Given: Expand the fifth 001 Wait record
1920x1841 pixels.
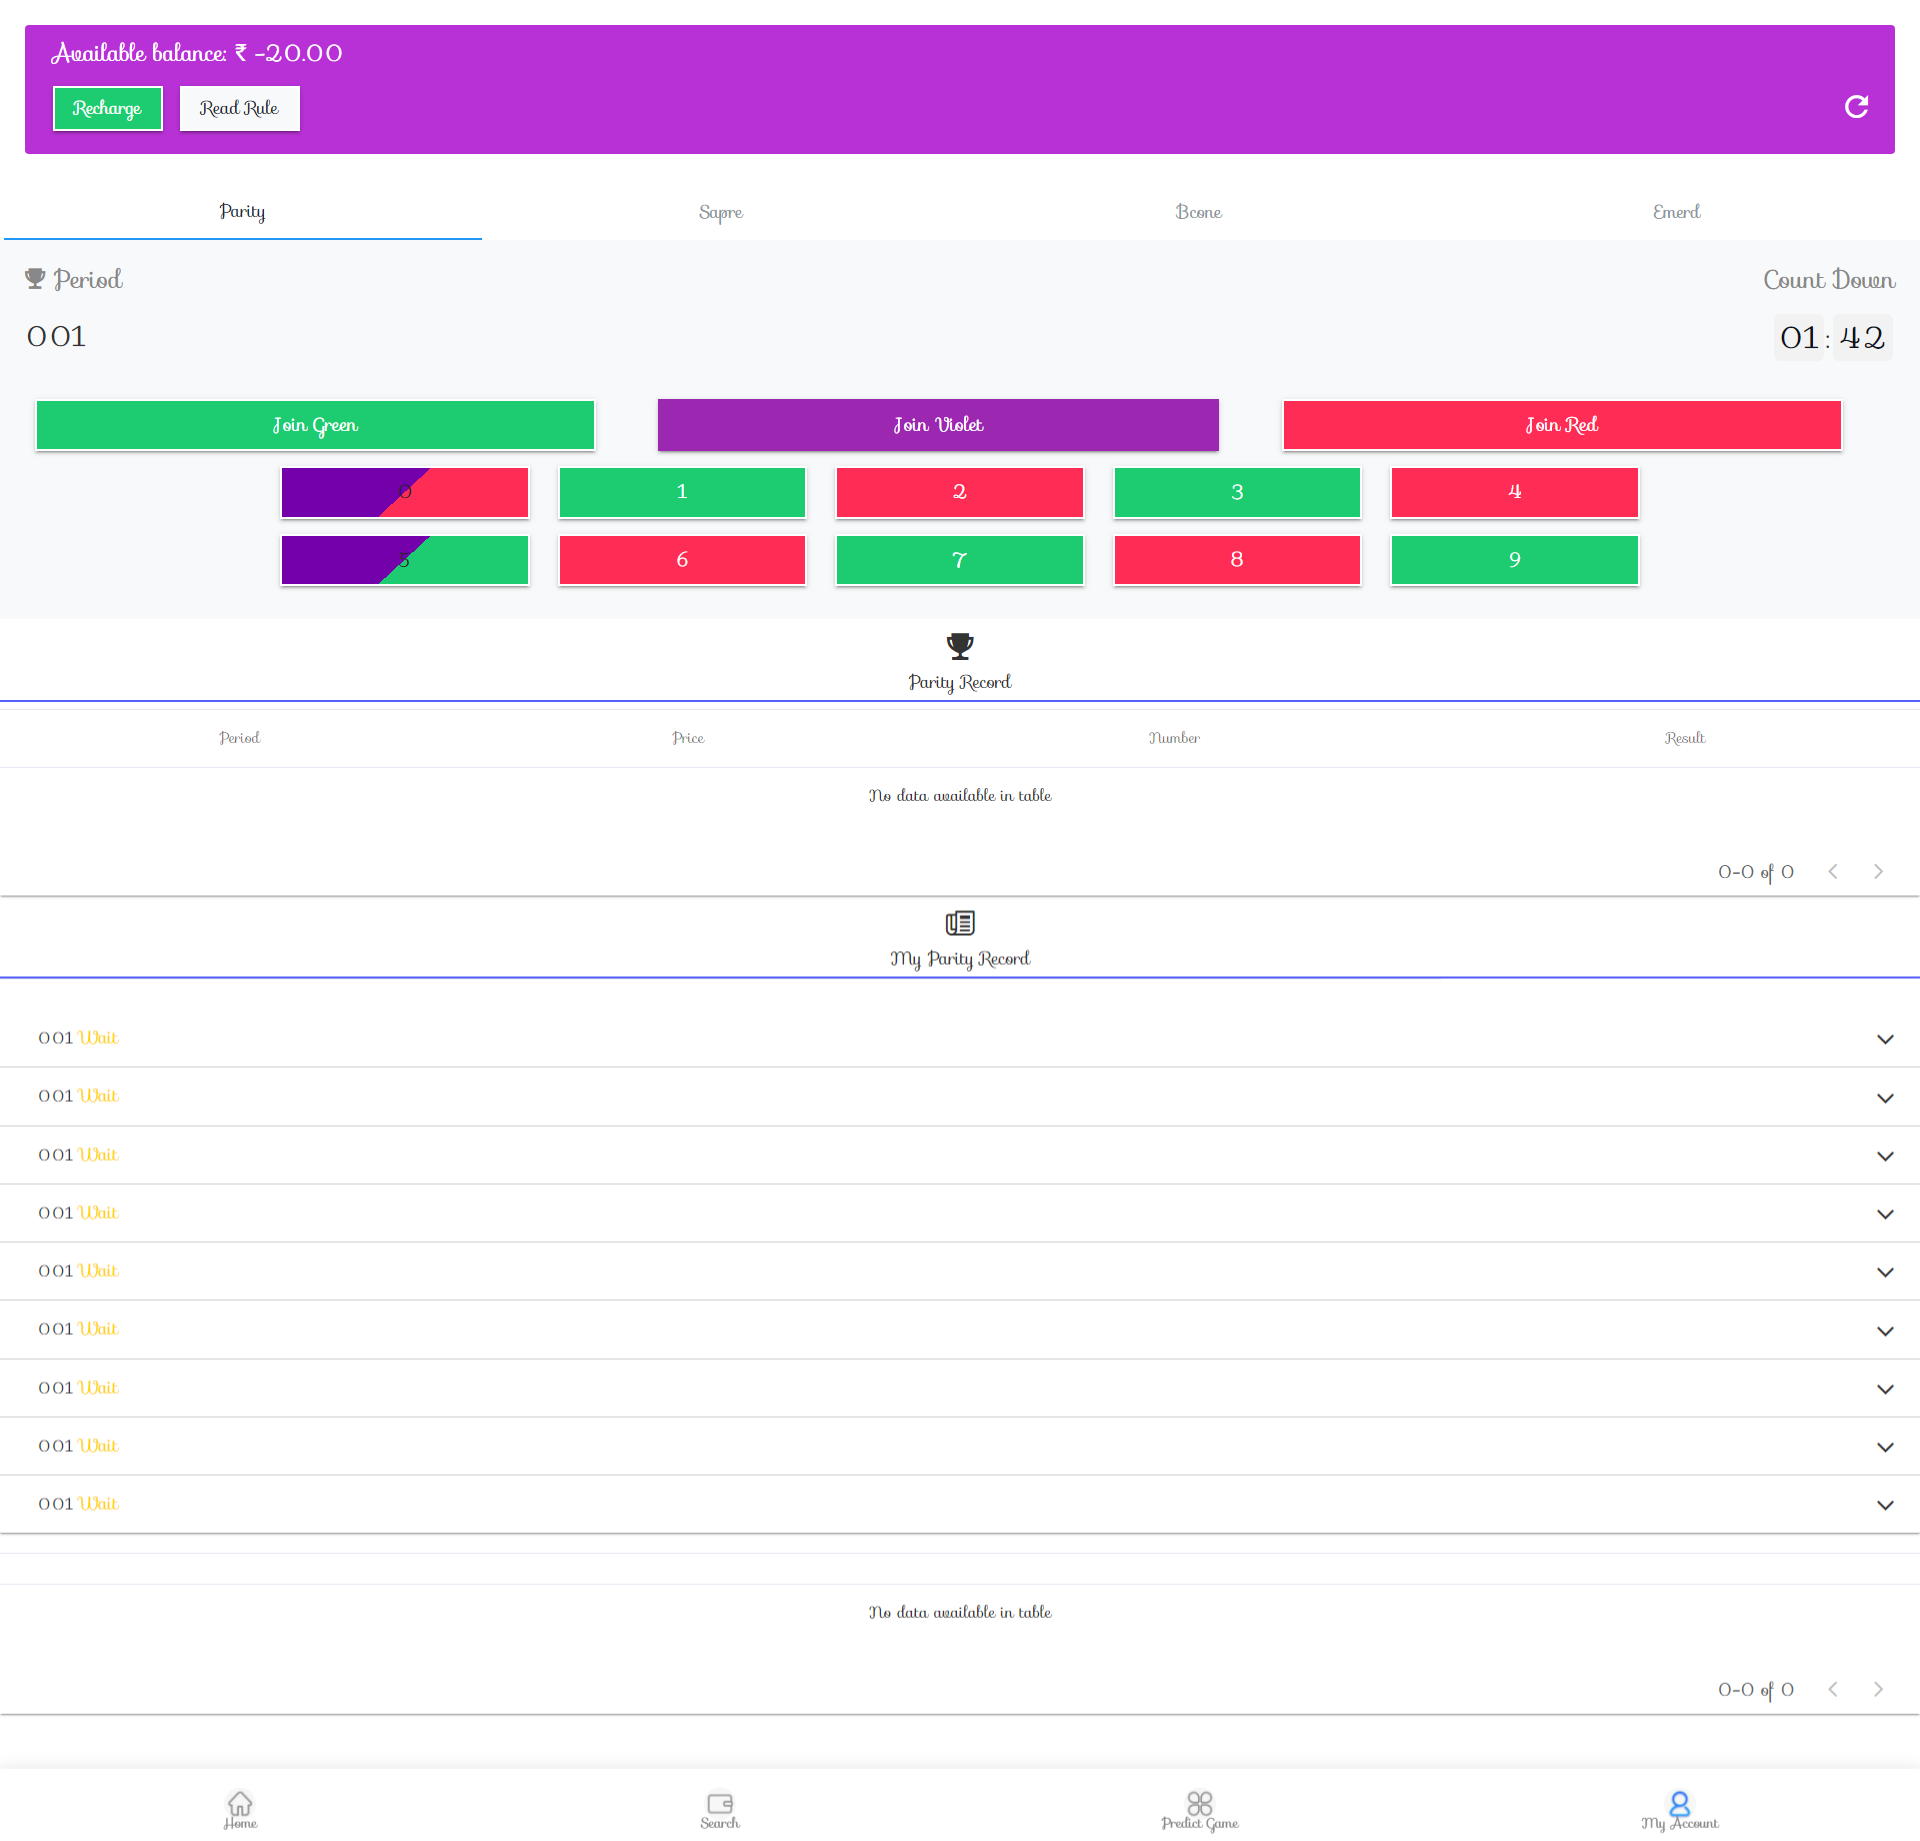Looking at the screenshot, I should (x=1885, y=1272).
